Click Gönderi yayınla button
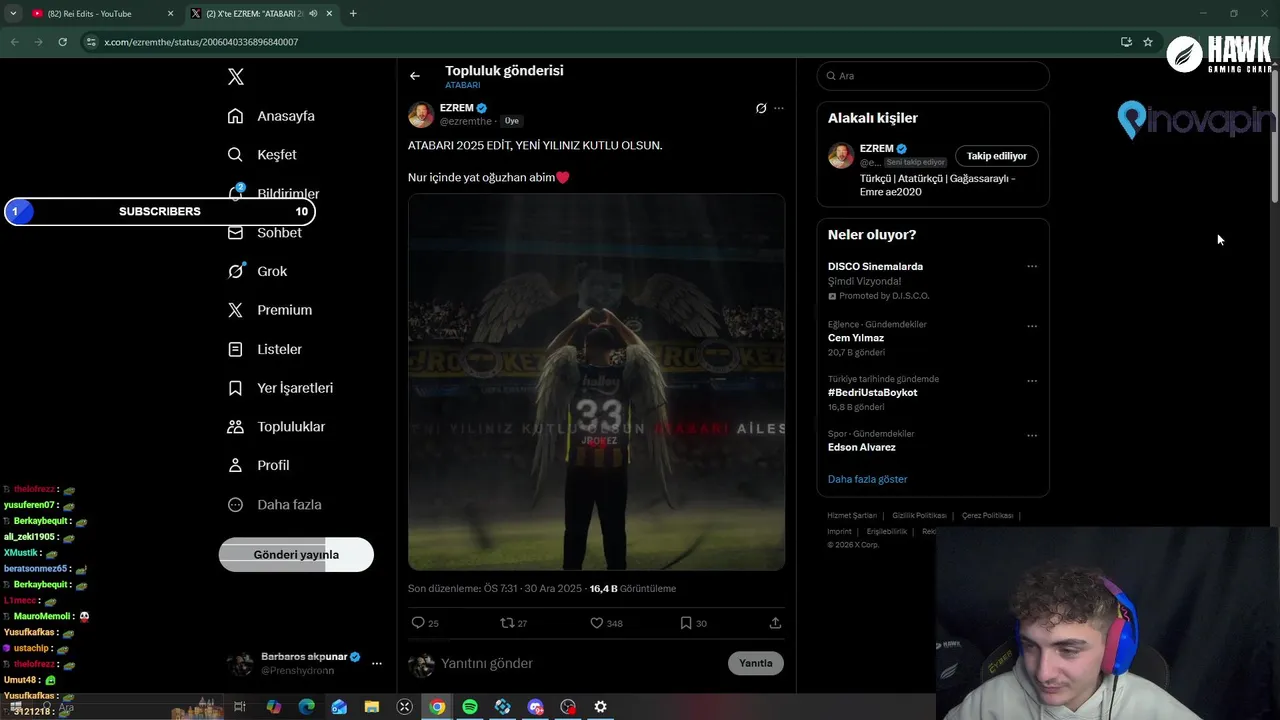1280x720 pixels. tap(296, 555)
